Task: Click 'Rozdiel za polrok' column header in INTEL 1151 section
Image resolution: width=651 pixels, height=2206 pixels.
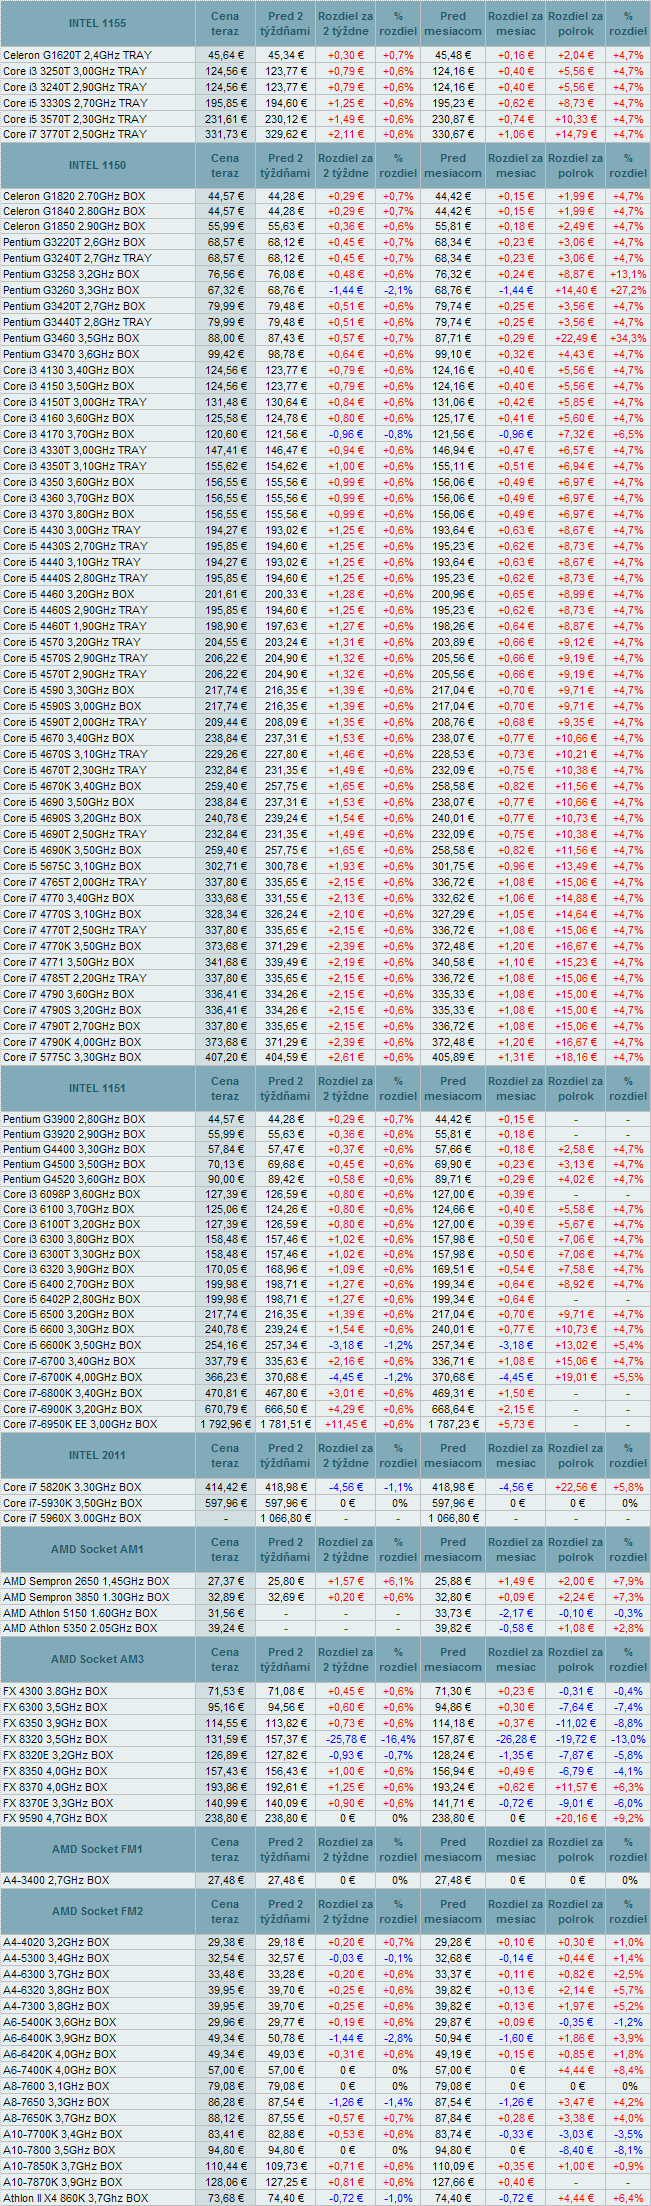Action: point(576,1088)
